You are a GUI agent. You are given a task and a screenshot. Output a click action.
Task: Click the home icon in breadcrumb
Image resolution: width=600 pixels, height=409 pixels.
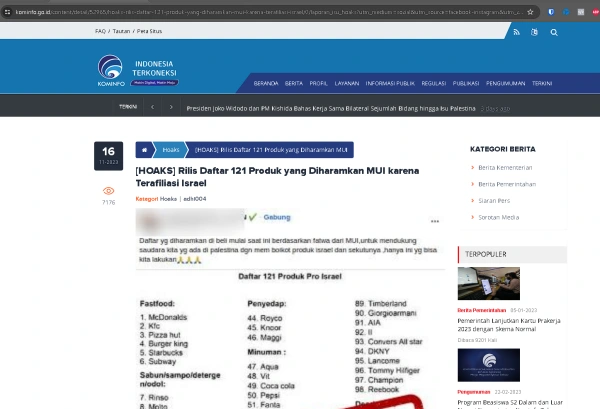pyautogui.click(x=145, y=150)
